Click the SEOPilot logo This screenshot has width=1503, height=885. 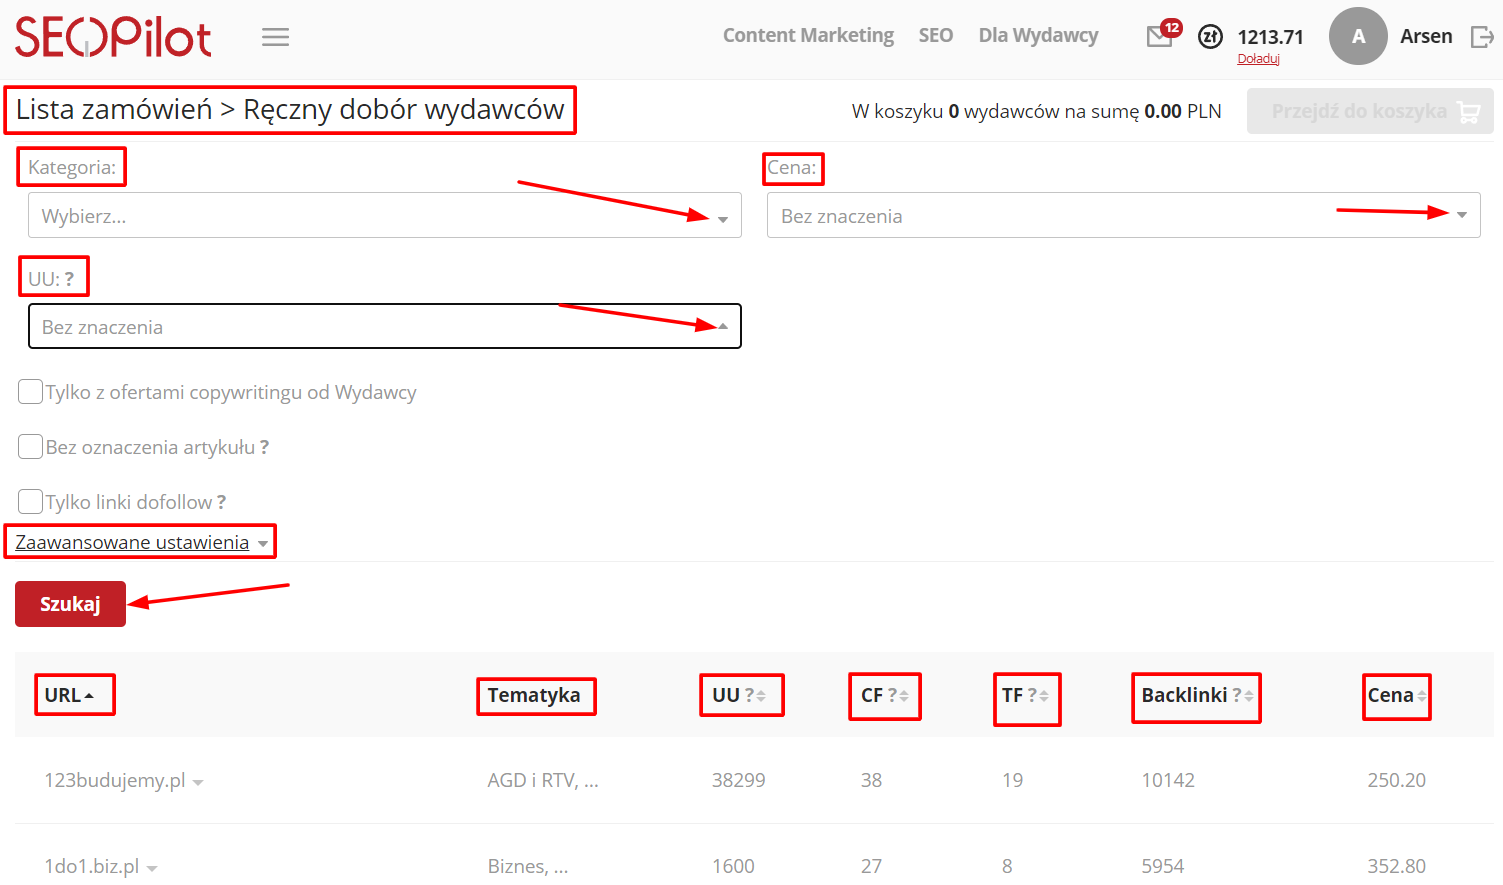[113, 37]
